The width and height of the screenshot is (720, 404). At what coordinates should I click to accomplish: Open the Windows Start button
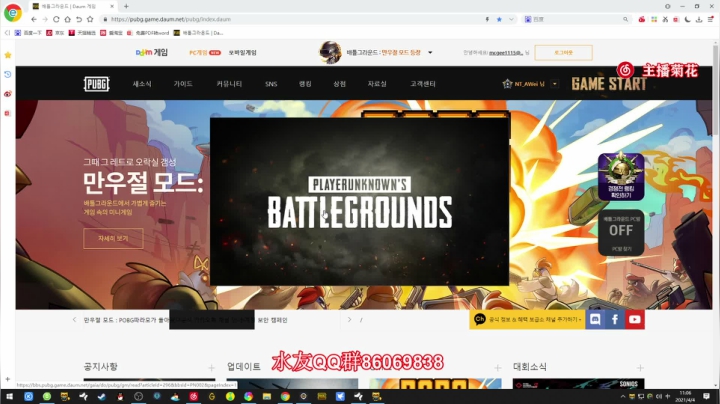(x=9, y=396)
